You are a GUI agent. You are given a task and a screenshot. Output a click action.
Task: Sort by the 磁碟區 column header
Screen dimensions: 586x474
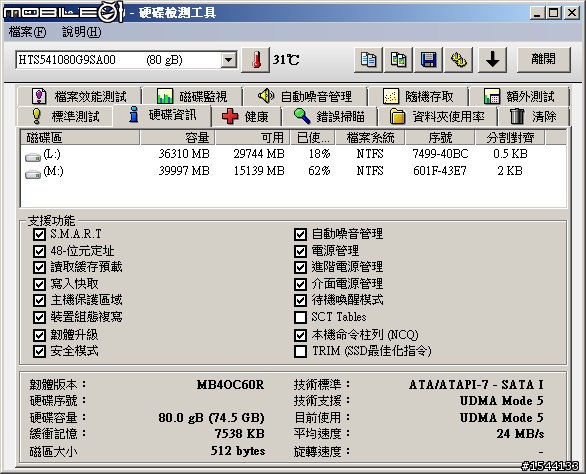[80, 138]
